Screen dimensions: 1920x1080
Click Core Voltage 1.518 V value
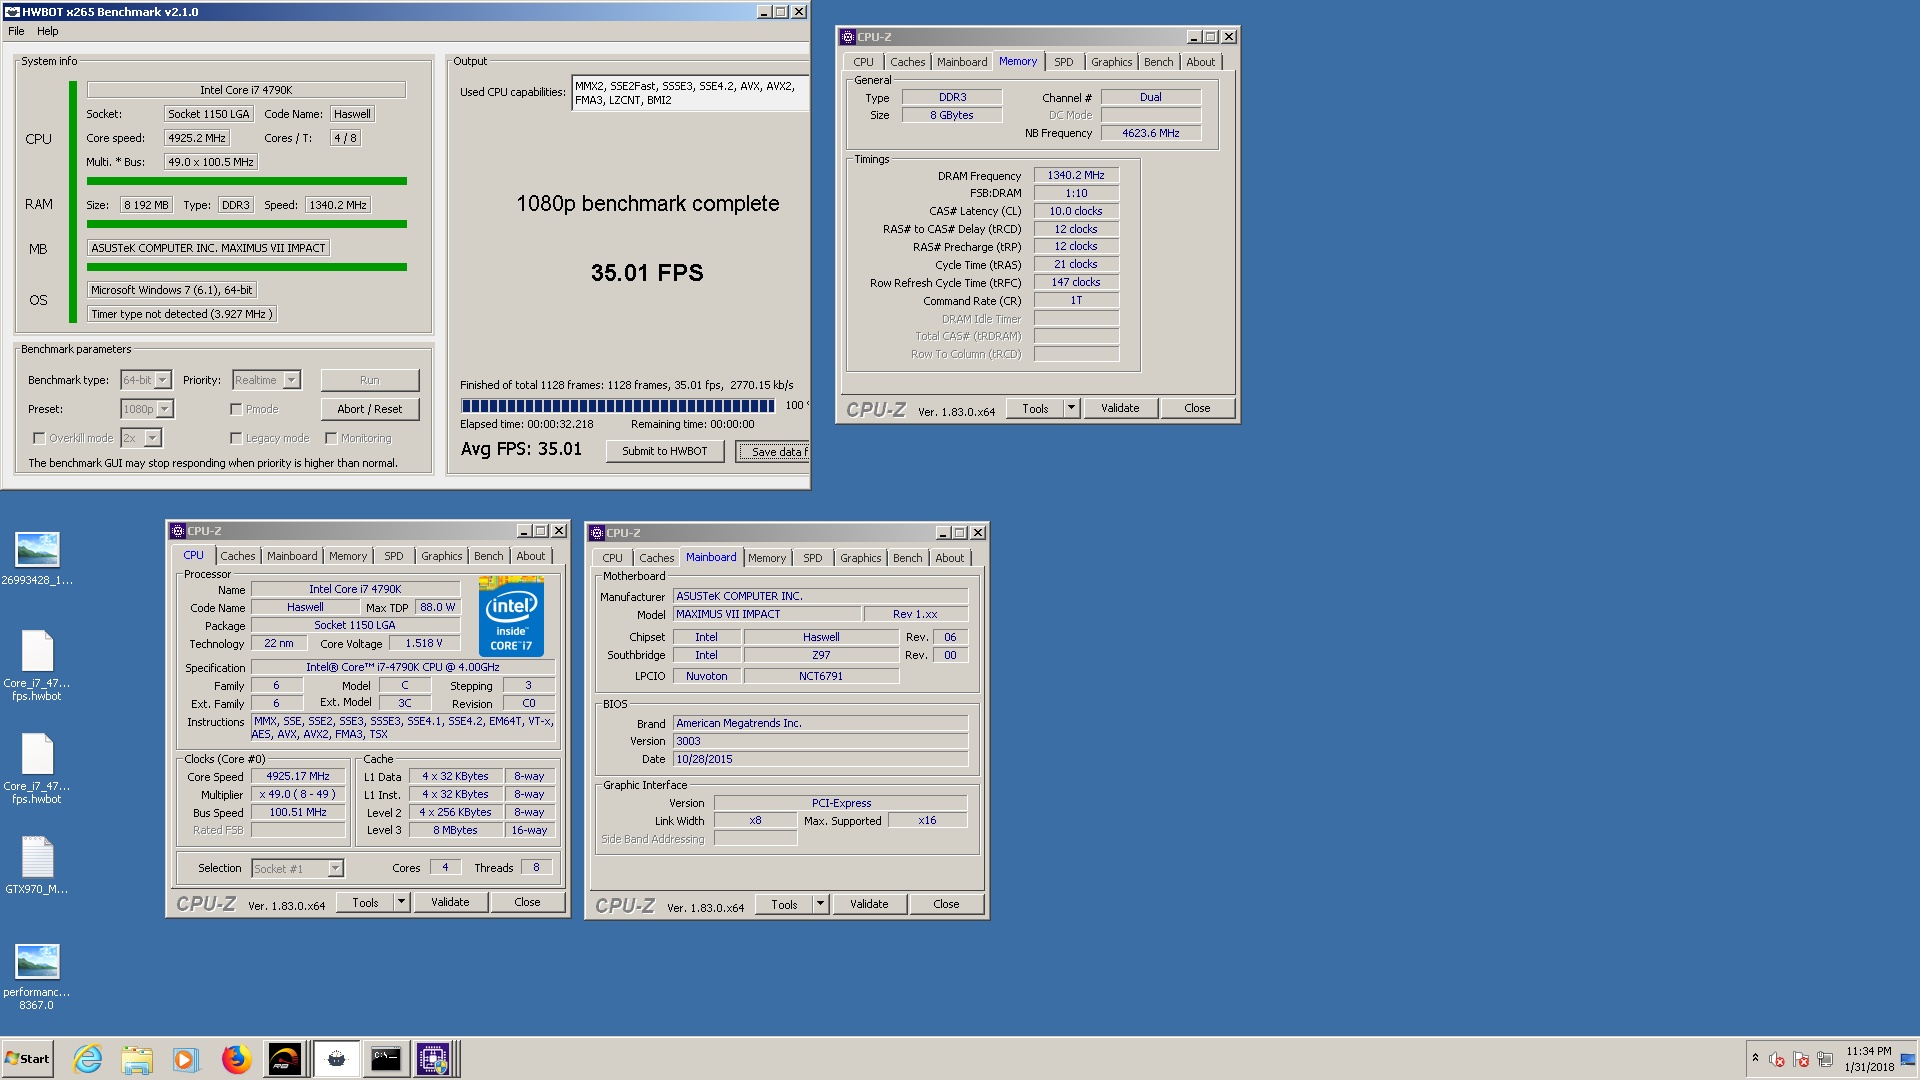tap(424, 643)
